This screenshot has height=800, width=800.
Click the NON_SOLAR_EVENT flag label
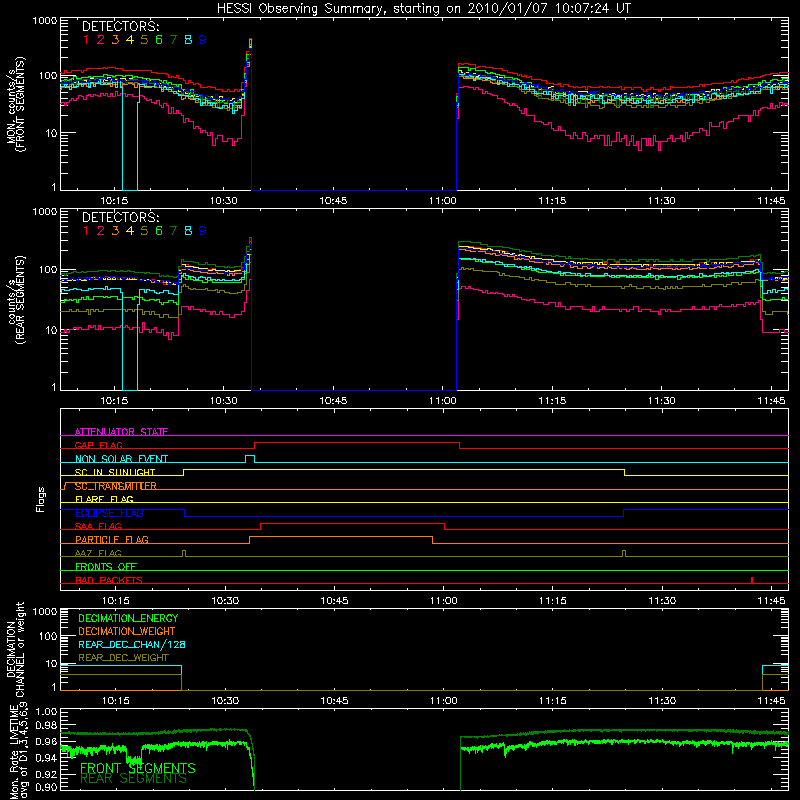(121, 459)
